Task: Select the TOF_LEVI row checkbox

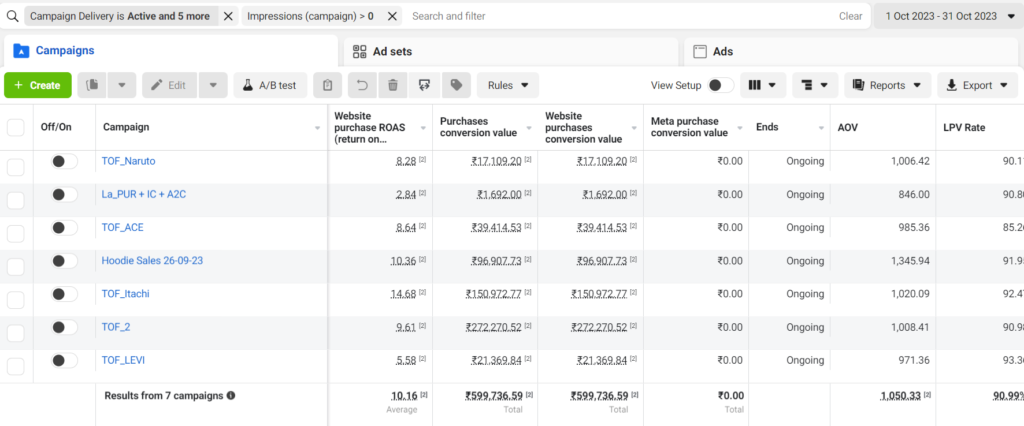Action: [x=15, y=367]
